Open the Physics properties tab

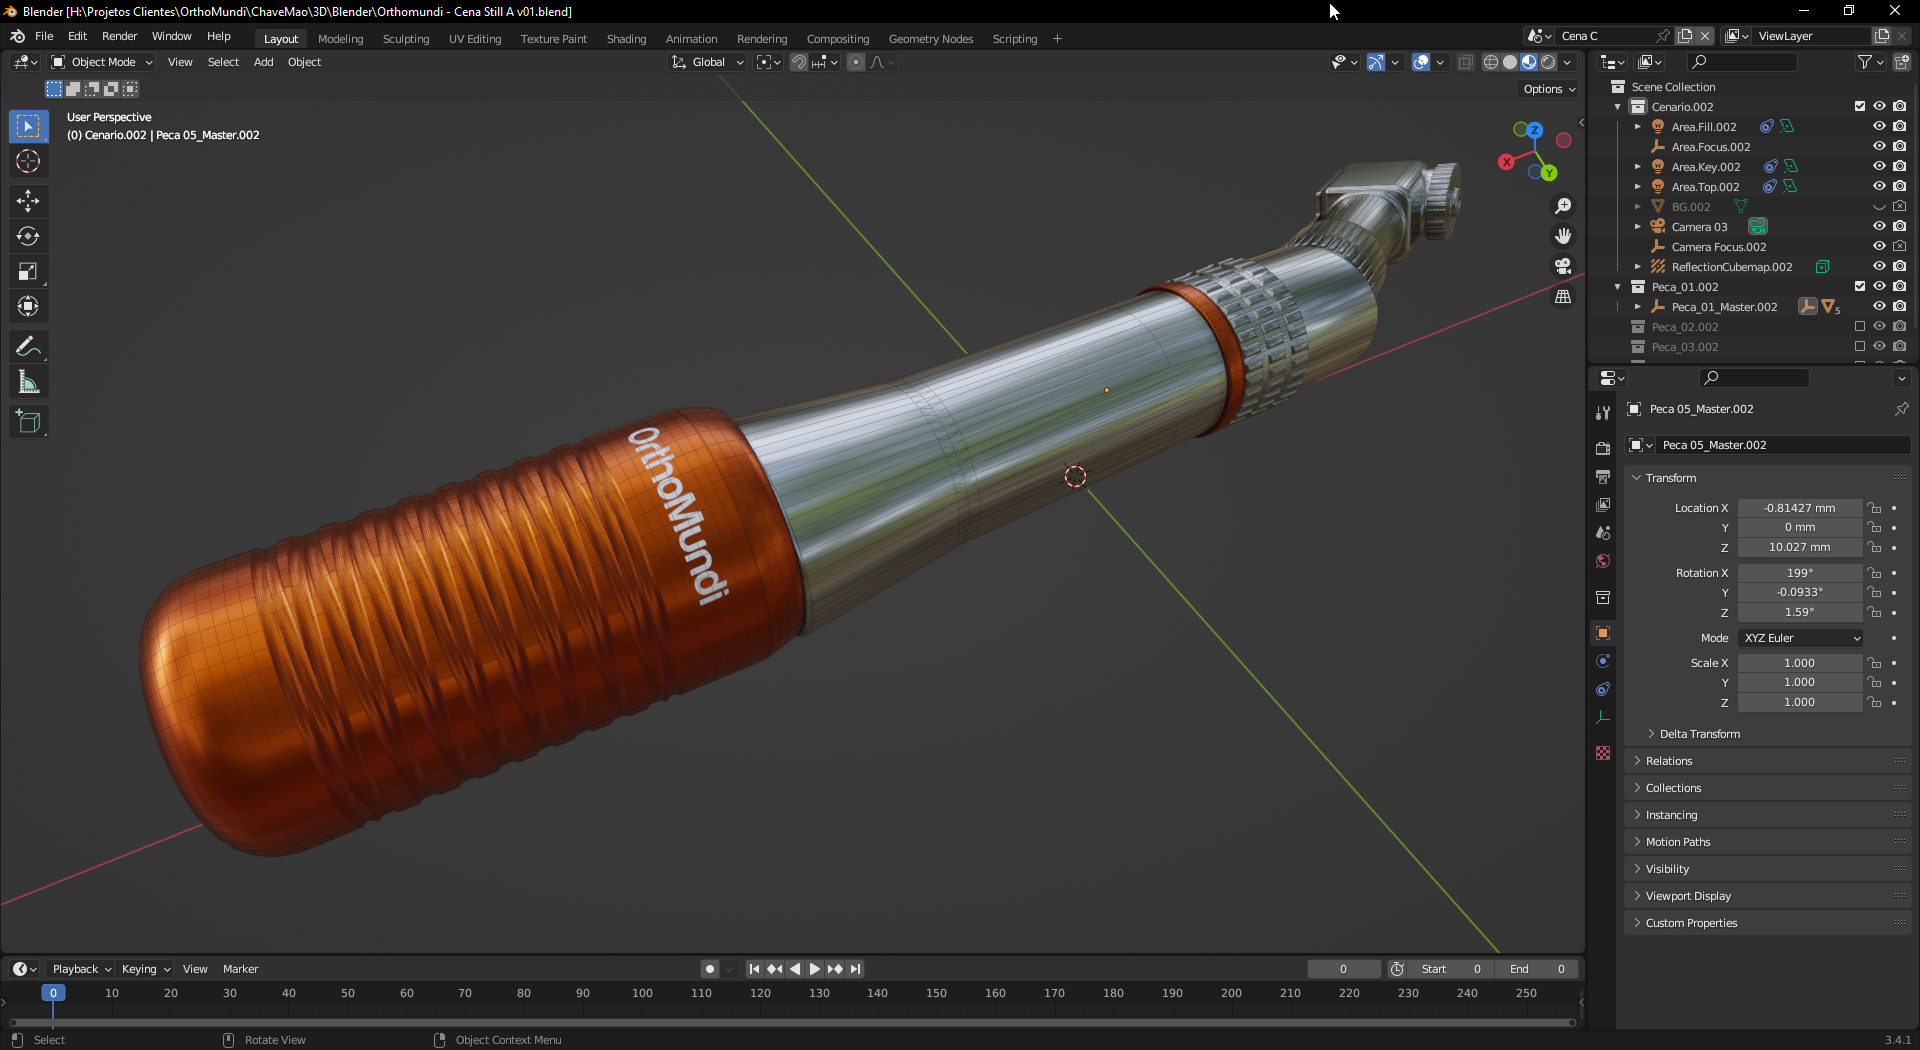pyautogui.click(x=1603, y=661)
